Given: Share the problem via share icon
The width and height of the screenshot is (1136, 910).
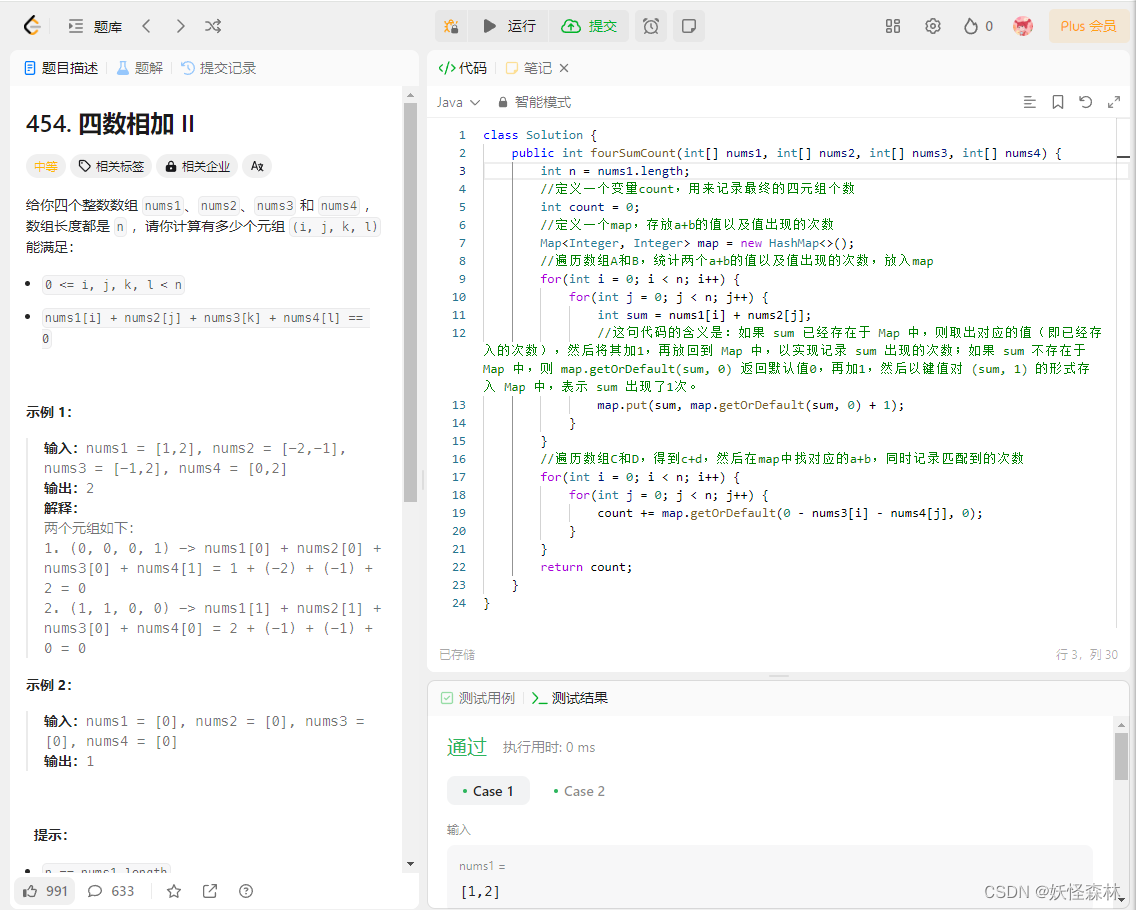Looking at the screenshot, I should point(210,891).
